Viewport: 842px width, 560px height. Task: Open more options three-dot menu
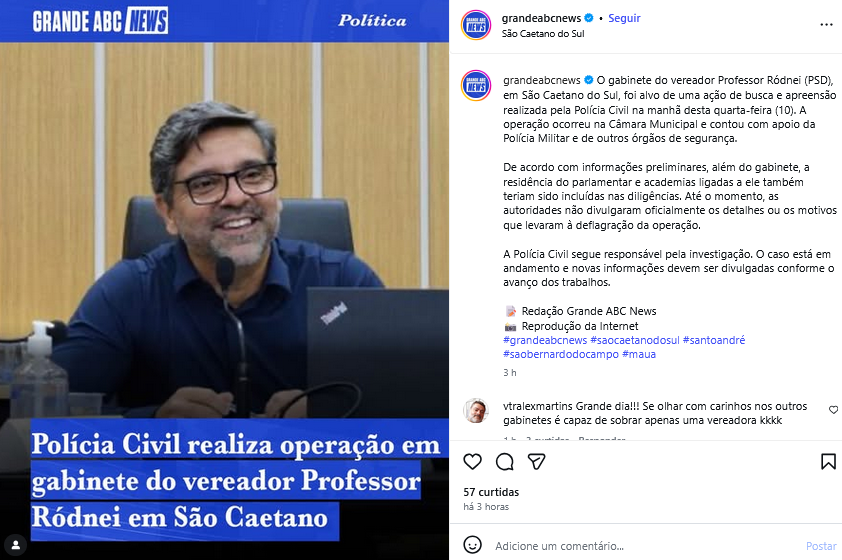coord(826,25)
